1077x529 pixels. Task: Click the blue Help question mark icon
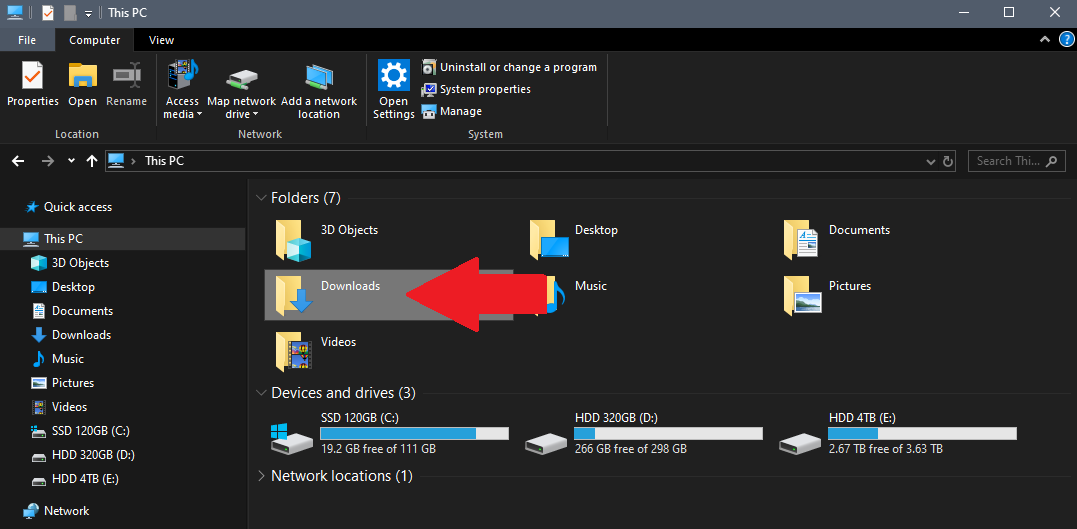pyautogui.click(x=1067, y=40)
